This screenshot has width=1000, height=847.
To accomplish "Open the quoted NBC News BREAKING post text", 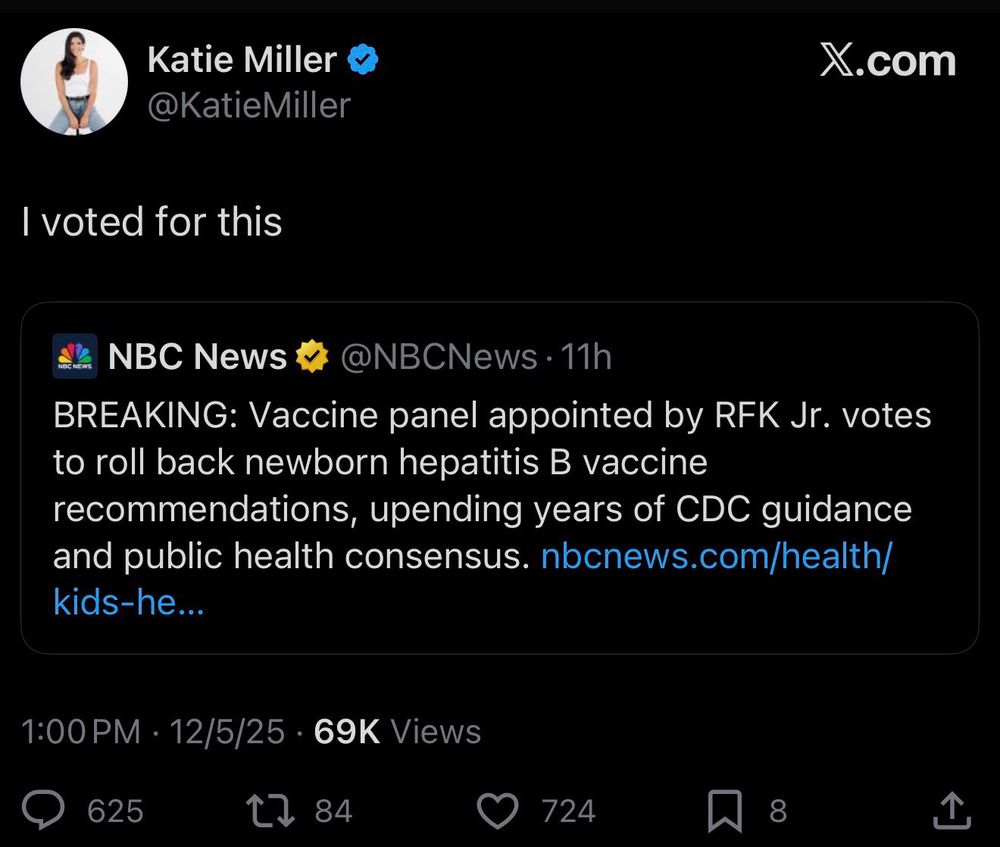I will tap(480, 485).
